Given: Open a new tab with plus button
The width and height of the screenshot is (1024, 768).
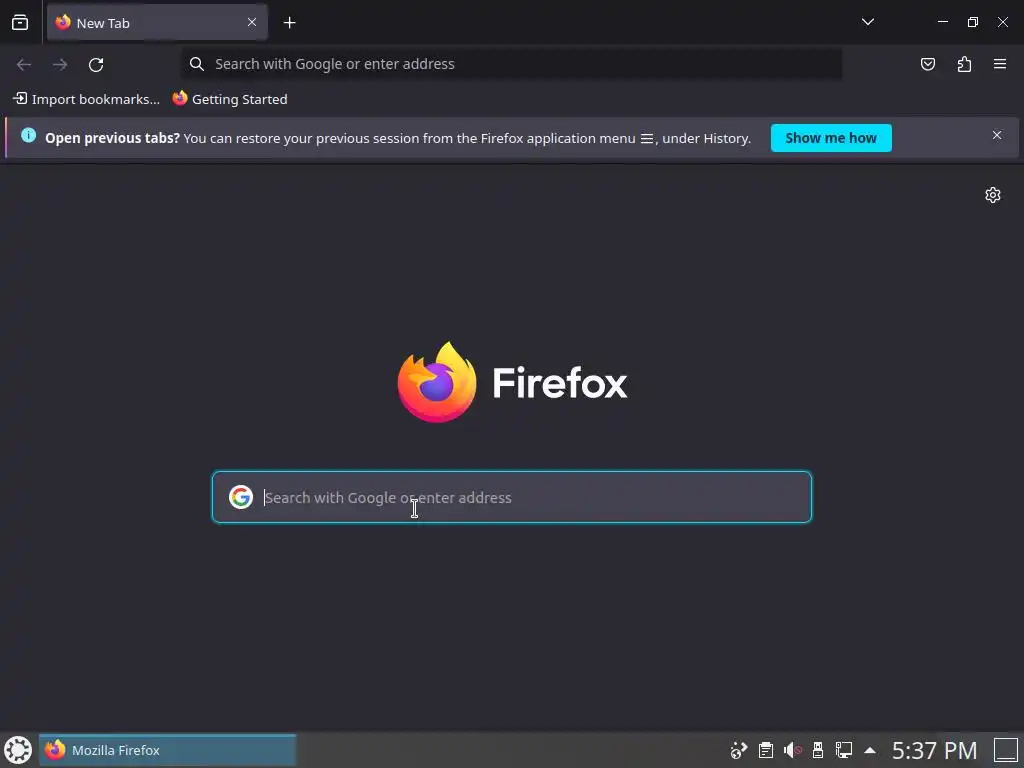Looking at the screenshot, I should point(289,23).
